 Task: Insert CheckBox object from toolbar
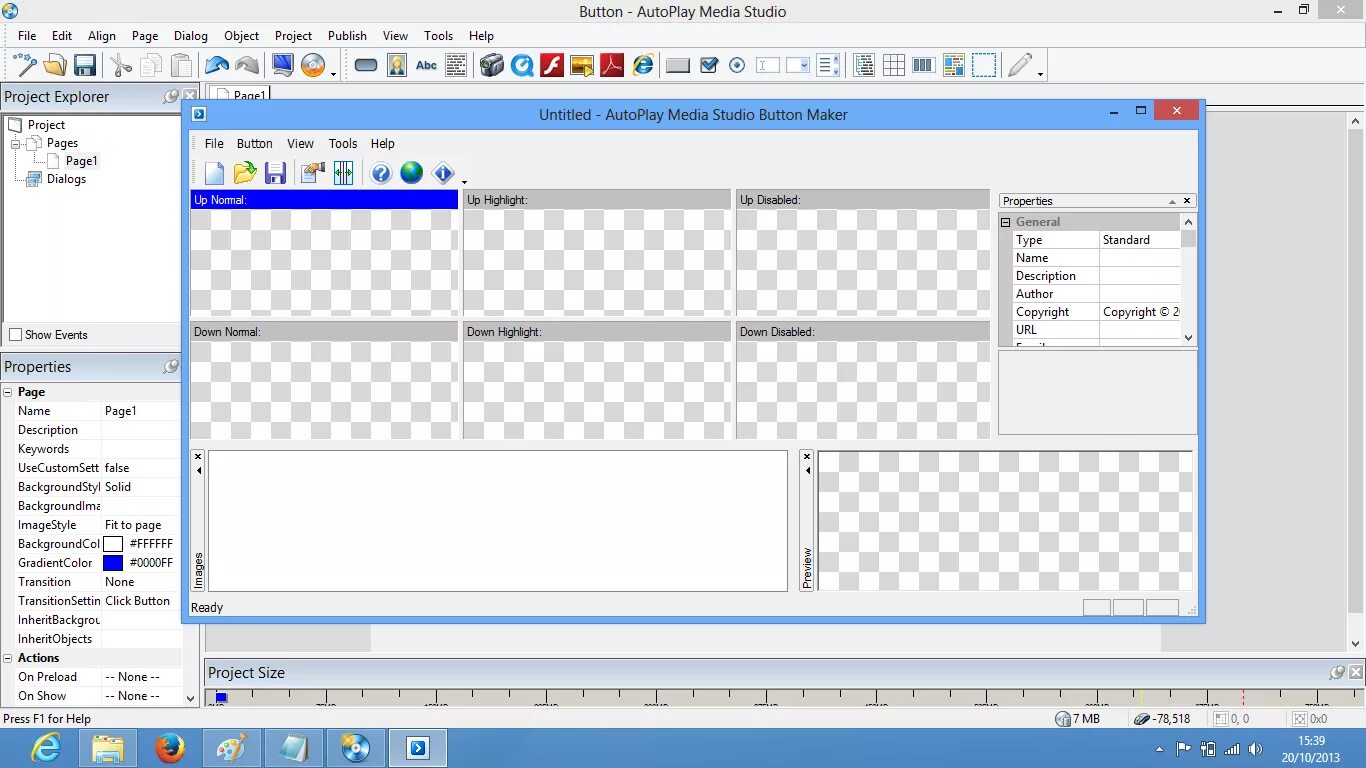pos(709,66)
